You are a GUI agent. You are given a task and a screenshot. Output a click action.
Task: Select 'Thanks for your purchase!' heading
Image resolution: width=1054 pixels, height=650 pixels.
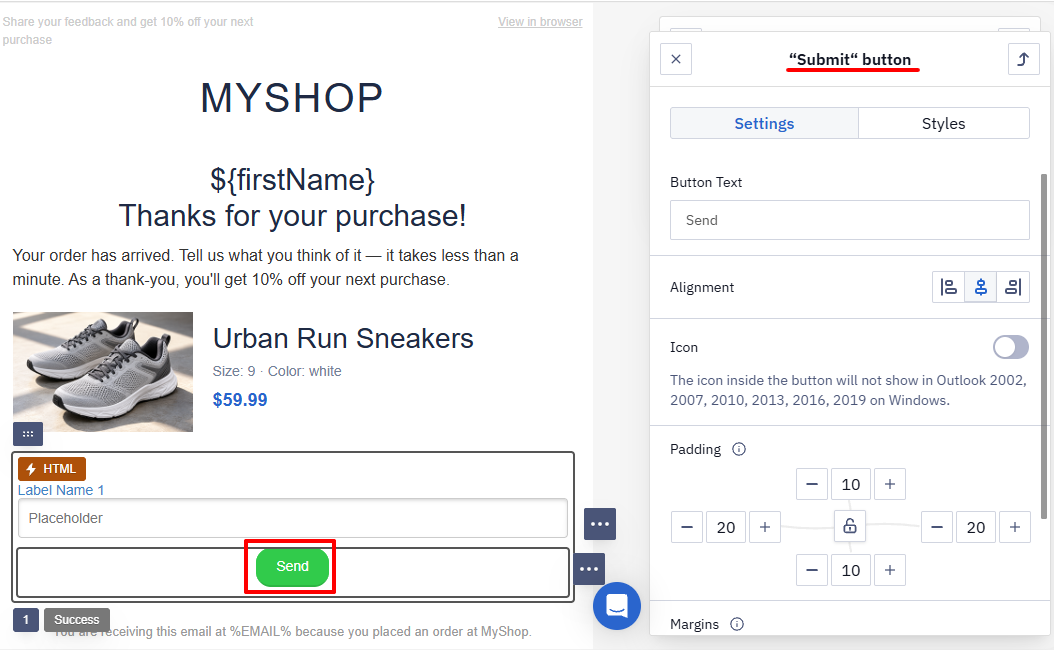(x=292, y=216)
